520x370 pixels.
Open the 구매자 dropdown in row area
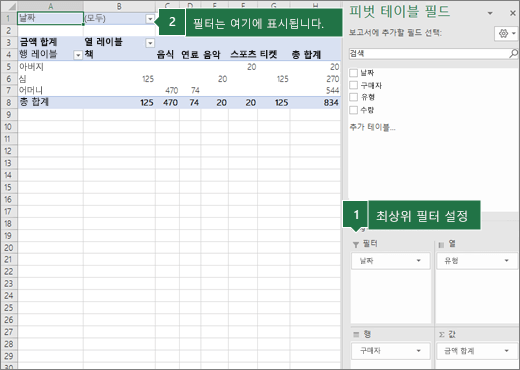419,351
